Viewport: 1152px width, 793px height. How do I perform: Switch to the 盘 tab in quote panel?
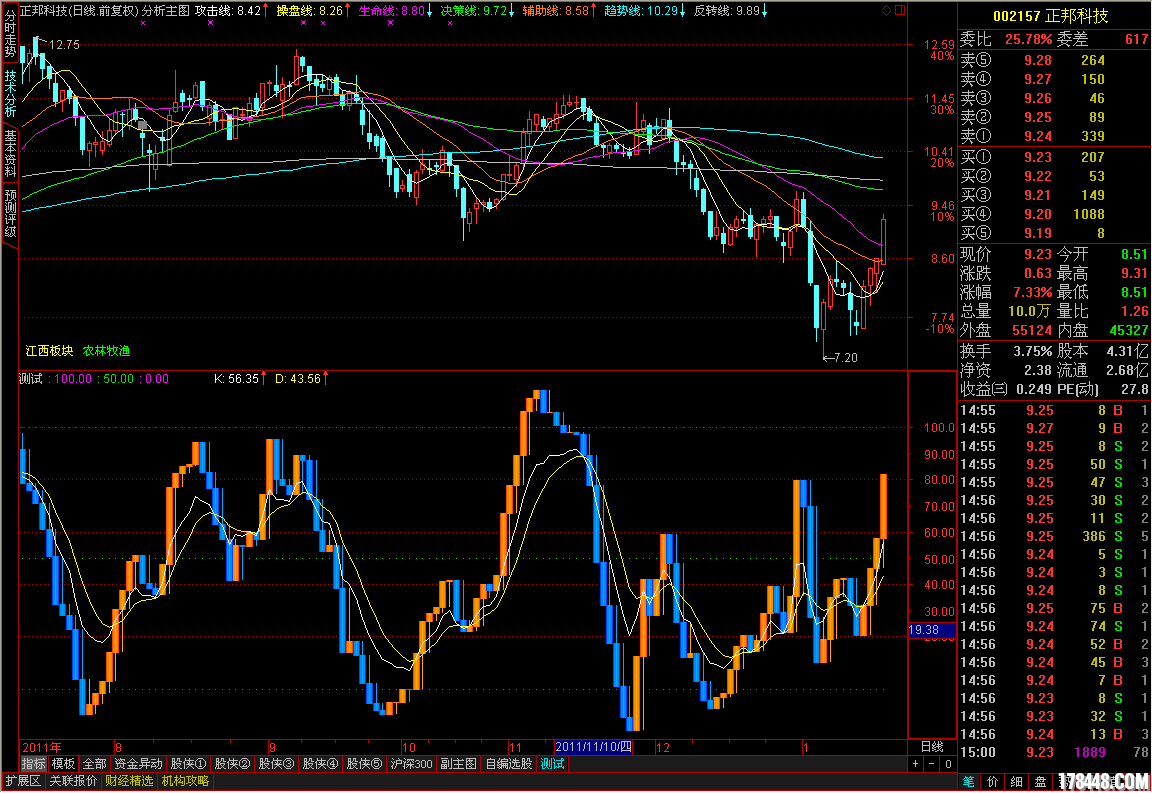click(1040, 782)
